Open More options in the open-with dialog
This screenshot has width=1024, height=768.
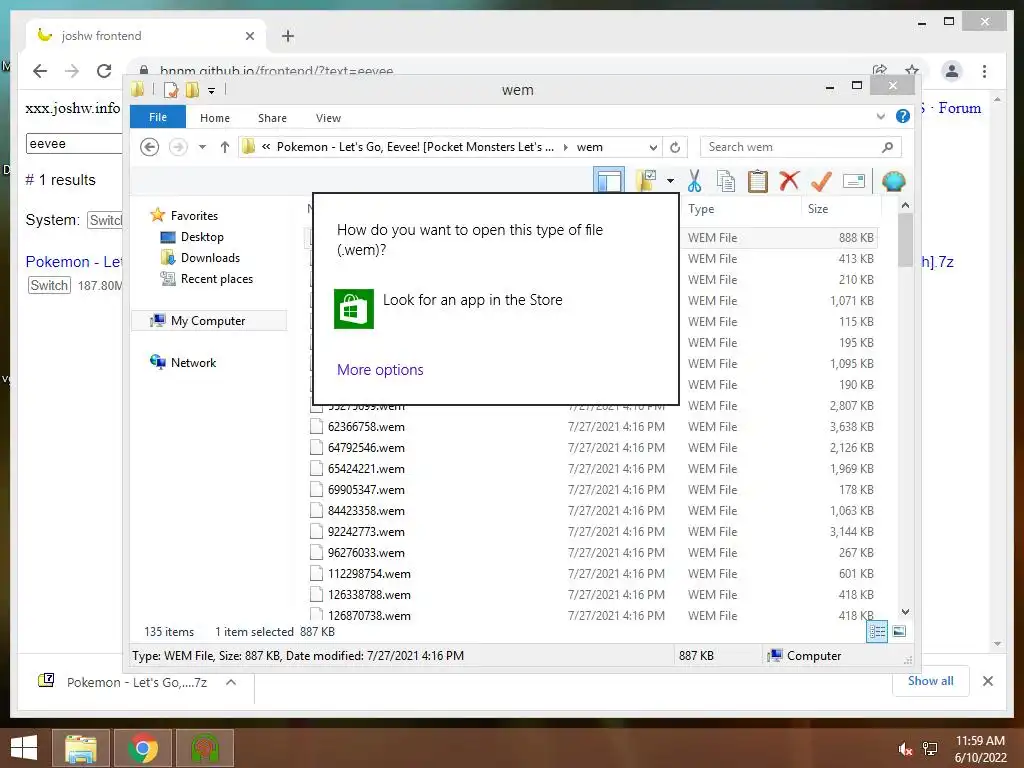click(380, 370)
